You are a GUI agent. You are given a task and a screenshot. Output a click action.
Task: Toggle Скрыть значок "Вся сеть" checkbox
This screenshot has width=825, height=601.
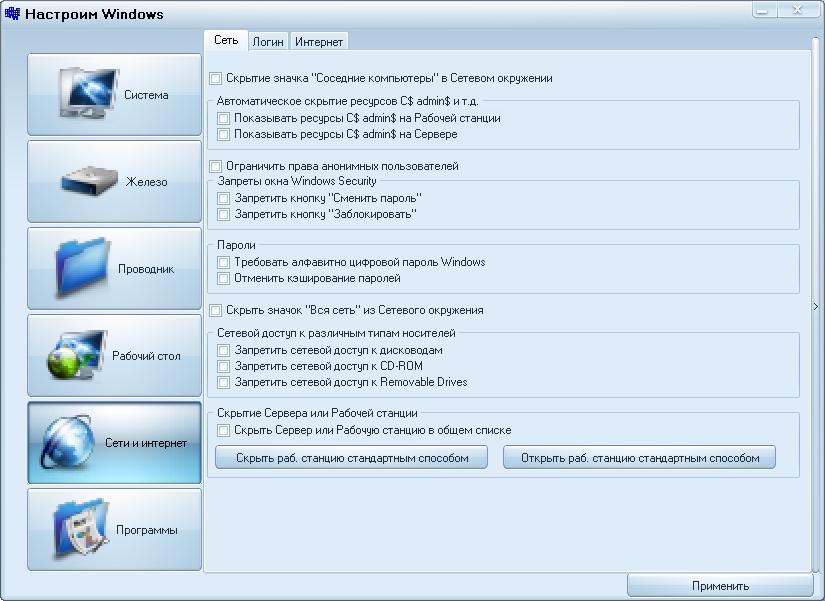215,310
